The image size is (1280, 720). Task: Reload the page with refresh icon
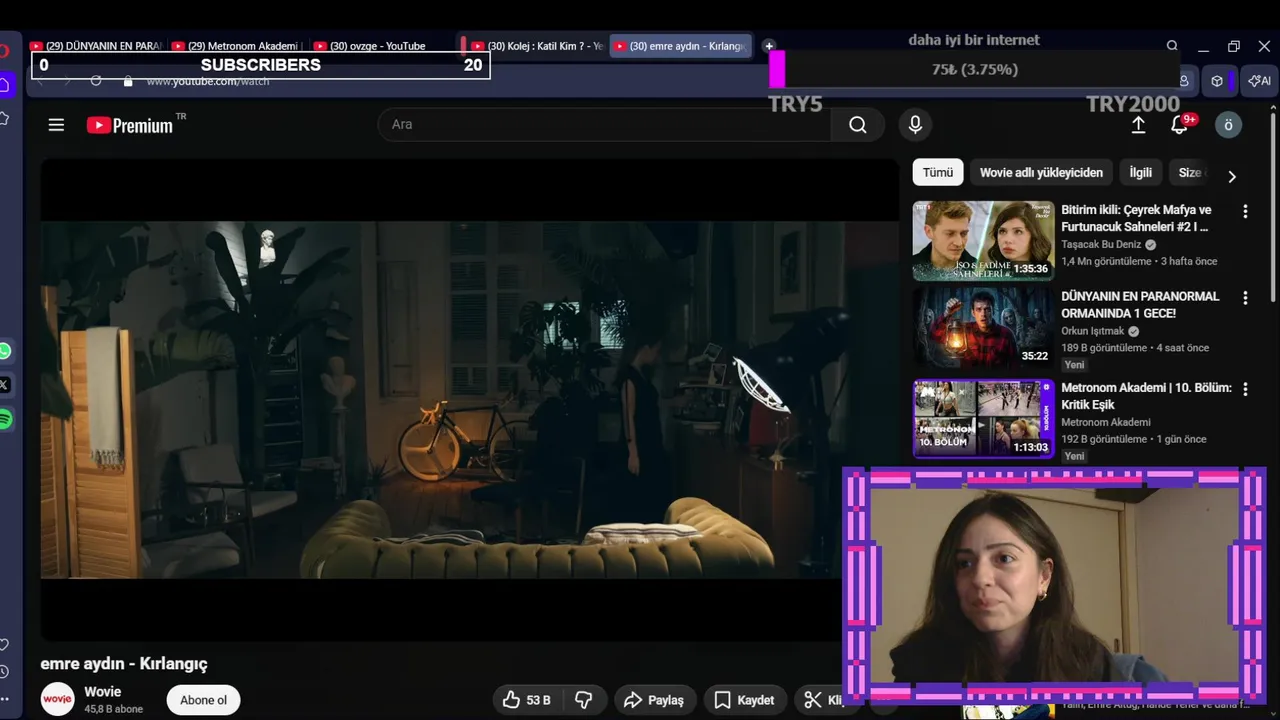pyautogui.click(x=96, y=81)
